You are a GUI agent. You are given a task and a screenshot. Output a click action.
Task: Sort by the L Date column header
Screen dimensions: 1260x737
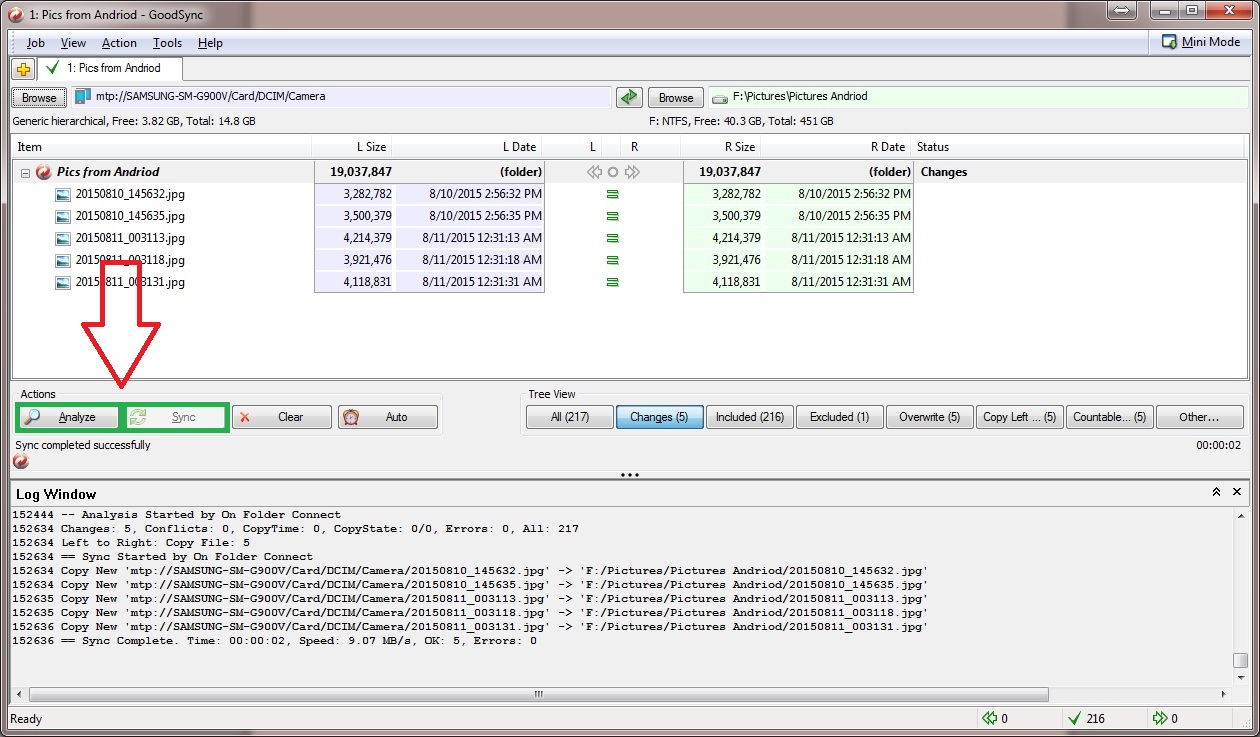pyautogui.click(x=468, y=147)
